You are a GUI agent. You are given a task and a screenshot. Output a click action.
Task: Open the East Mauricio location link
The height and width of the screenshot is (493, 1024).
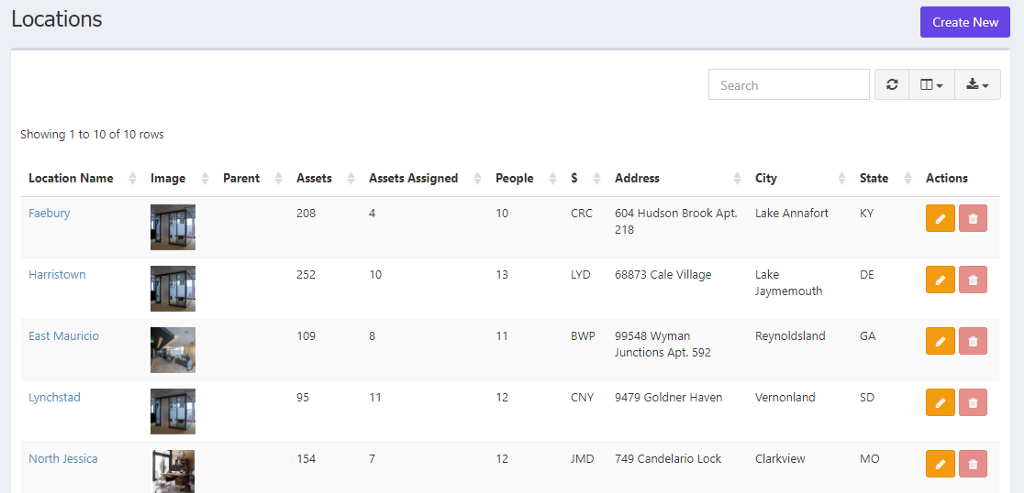64,336
